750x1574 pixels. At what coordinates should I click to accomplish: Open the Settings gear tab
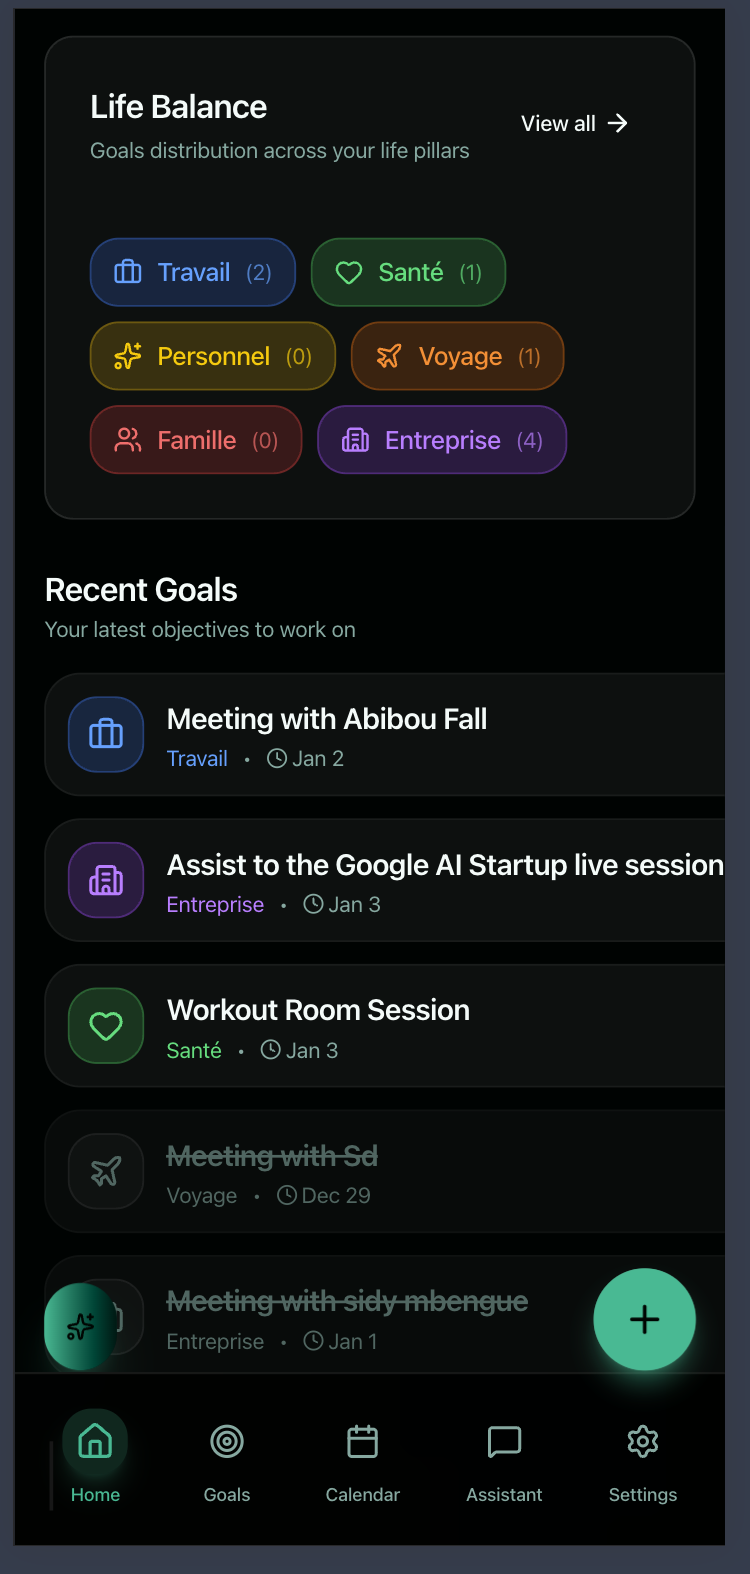tap(642, 1457)
